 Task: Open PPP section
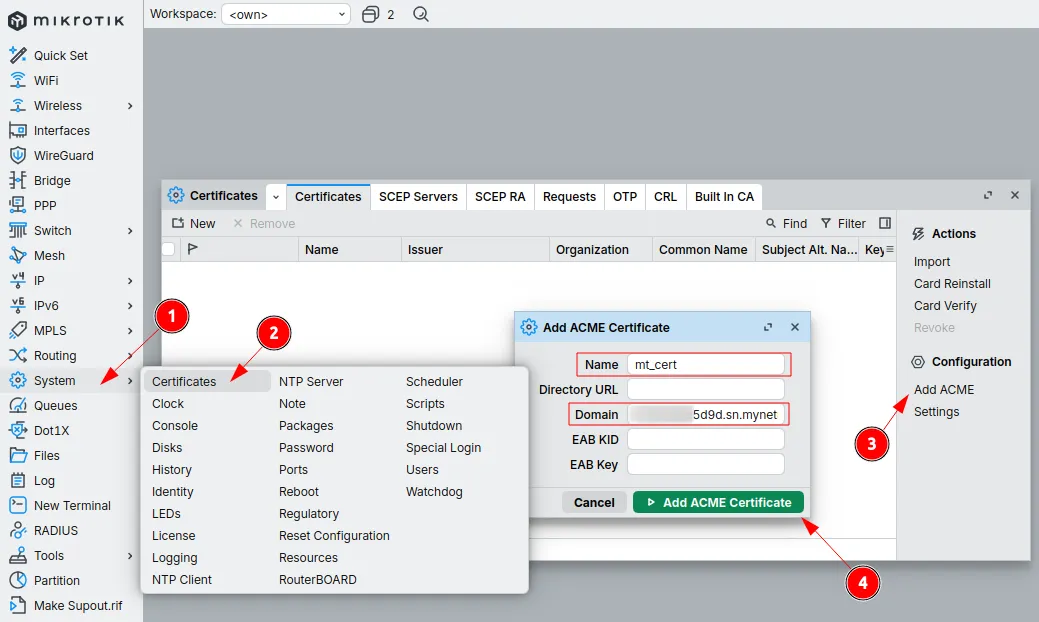(44, 206)
